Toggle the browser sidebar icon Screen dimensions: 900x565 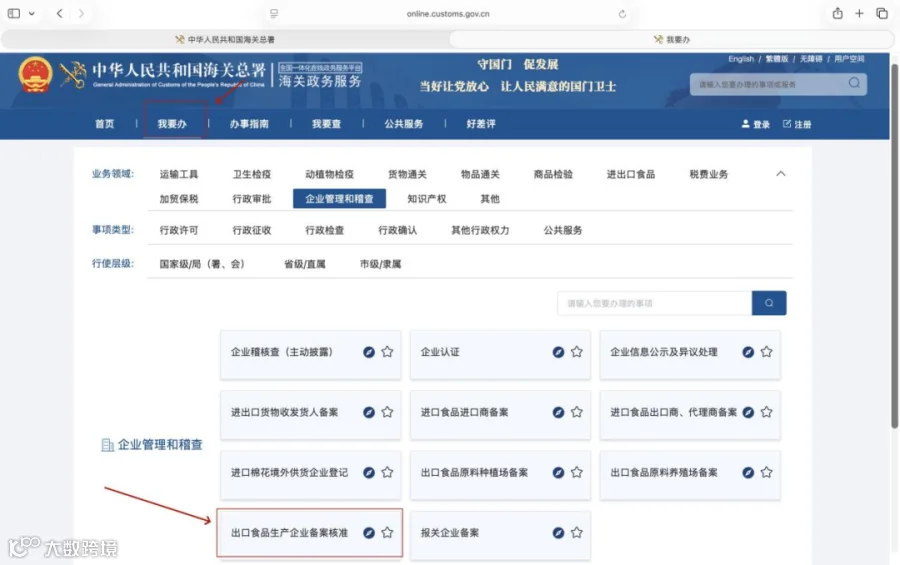(x=14, y=13)
